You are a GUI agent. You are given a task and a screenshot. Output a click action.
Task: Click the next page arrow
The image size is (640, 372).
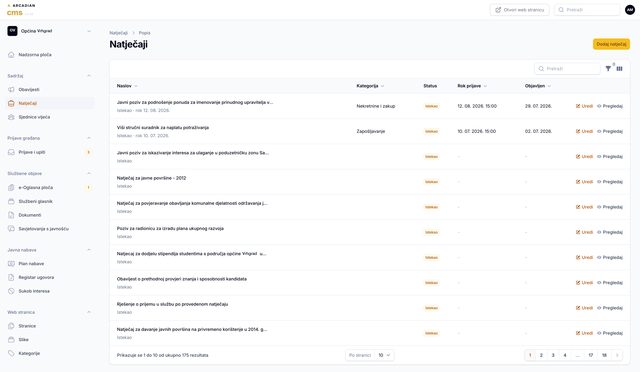(x=617, y=355)
